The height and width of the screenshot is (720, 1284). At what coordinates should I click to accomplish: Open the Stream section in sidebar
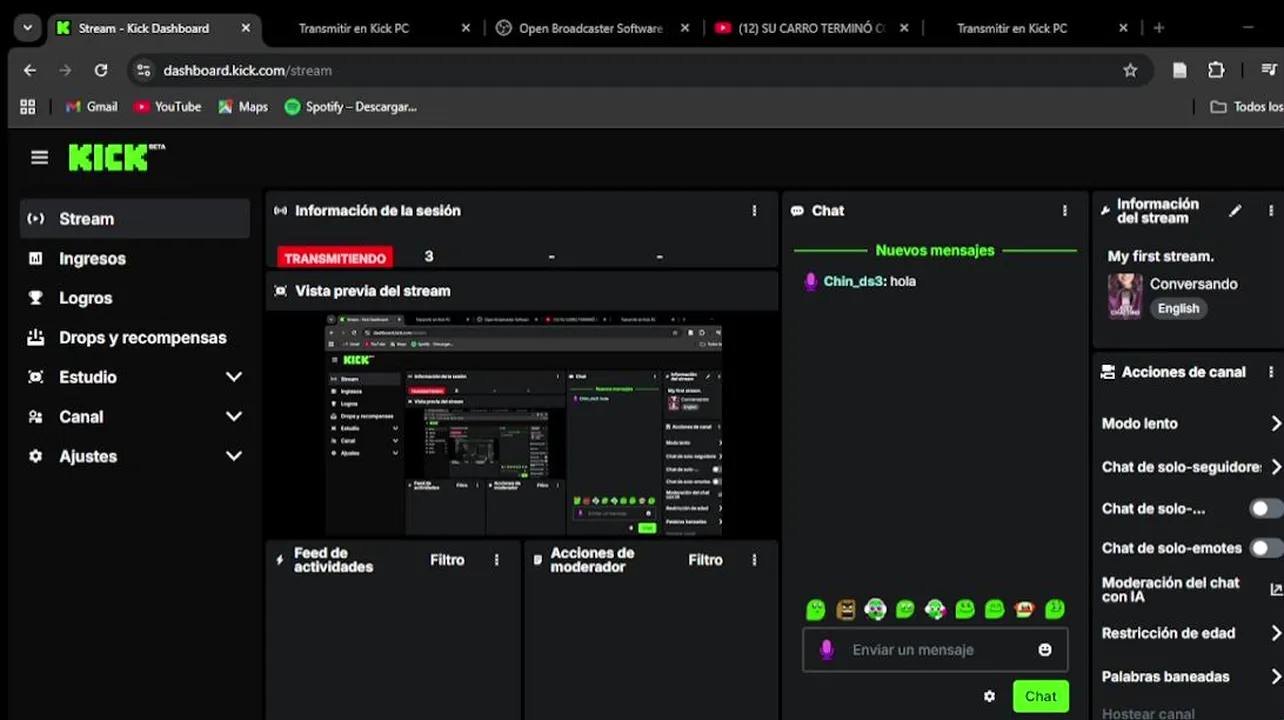[x=135, y=219]
